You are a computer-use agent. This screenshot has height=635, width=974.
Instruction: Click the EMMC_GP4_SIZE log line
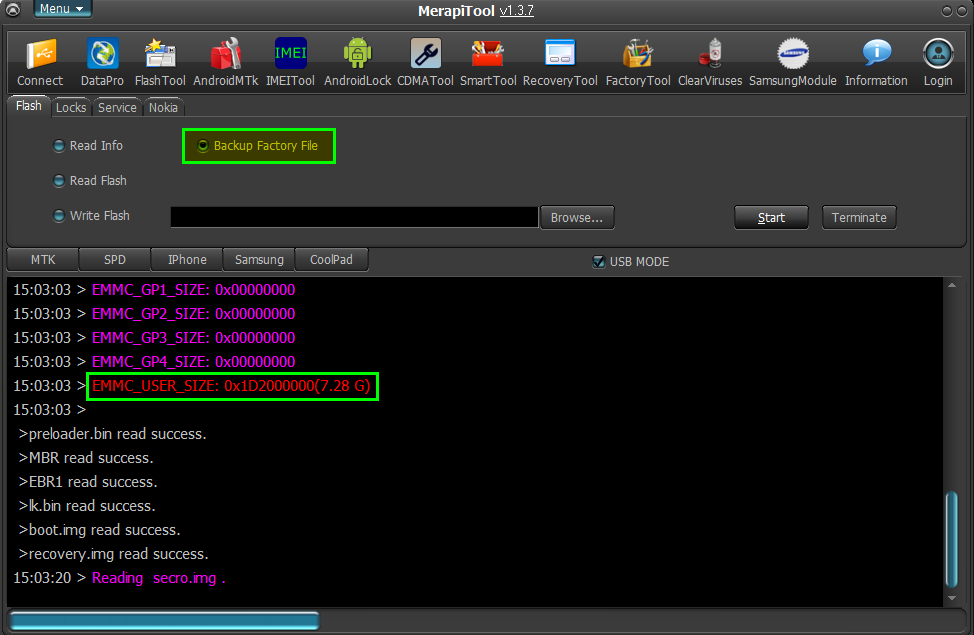coord(193,362)
